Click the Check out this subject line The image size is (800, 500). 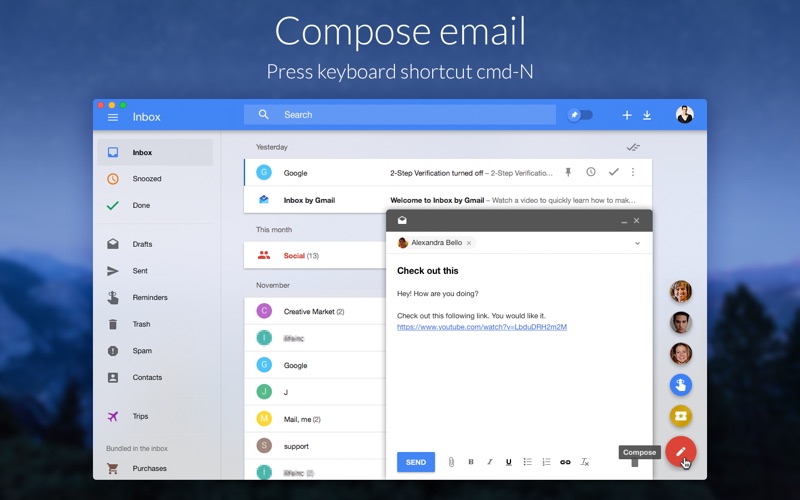point(428,271)
